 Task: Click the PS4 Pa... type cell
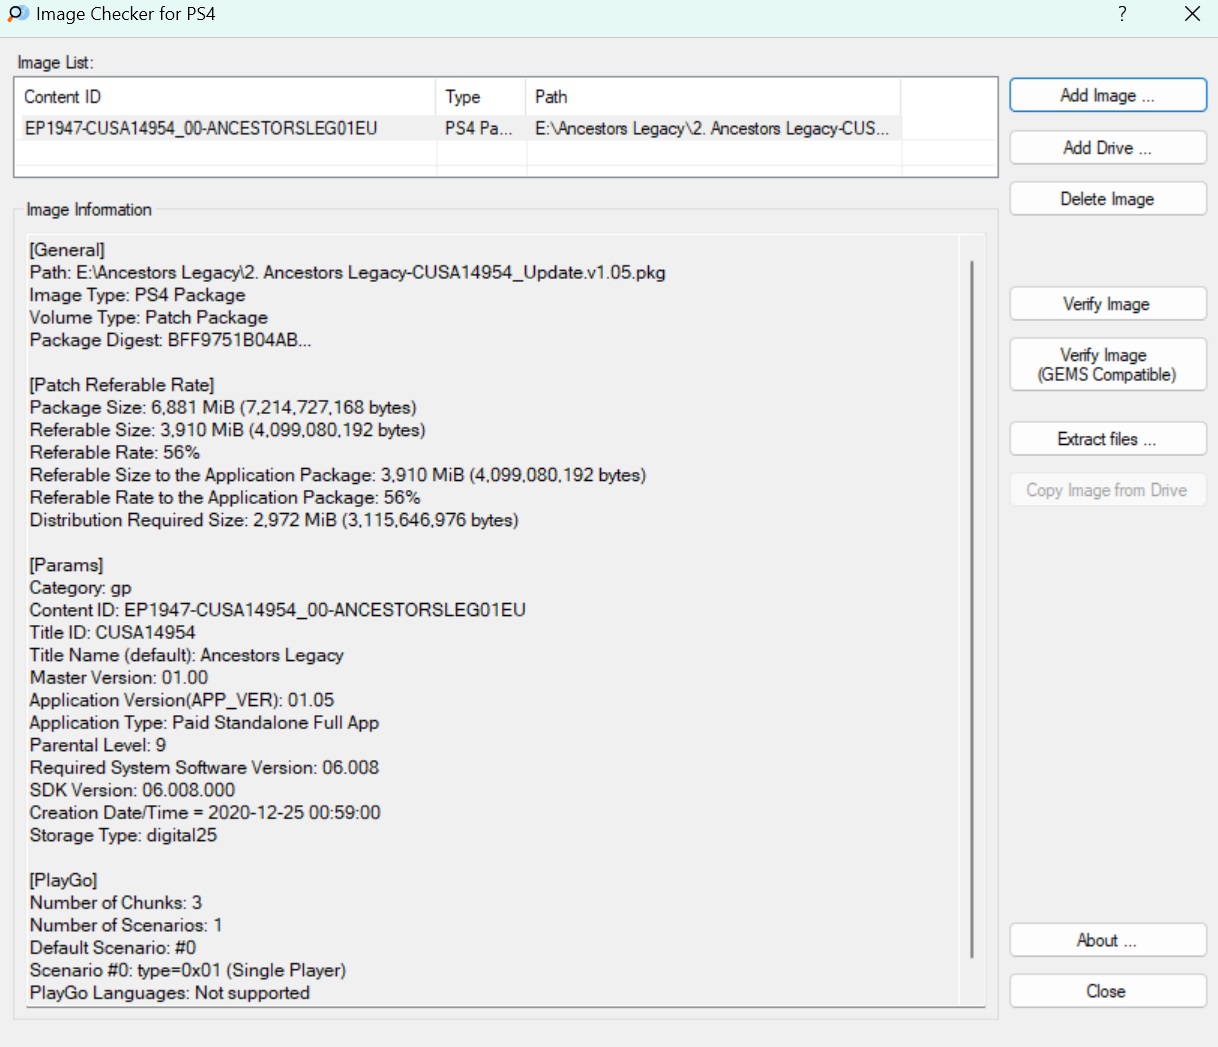point(479,128)
